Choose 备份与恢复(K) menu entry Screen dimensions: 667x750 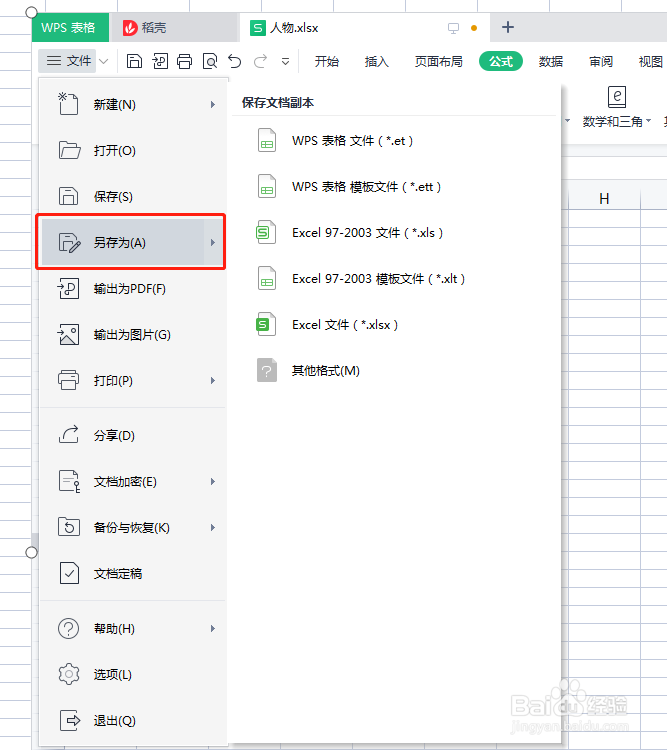coord(131,527)
